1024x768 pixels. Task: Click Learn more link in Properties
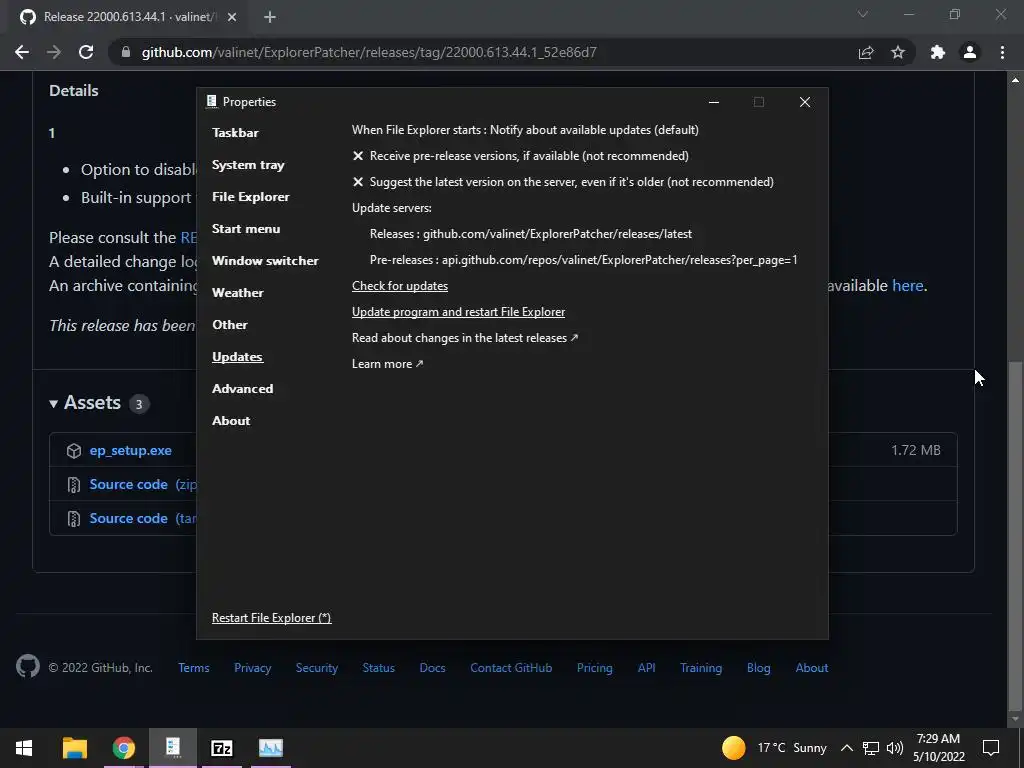point(387,364)
